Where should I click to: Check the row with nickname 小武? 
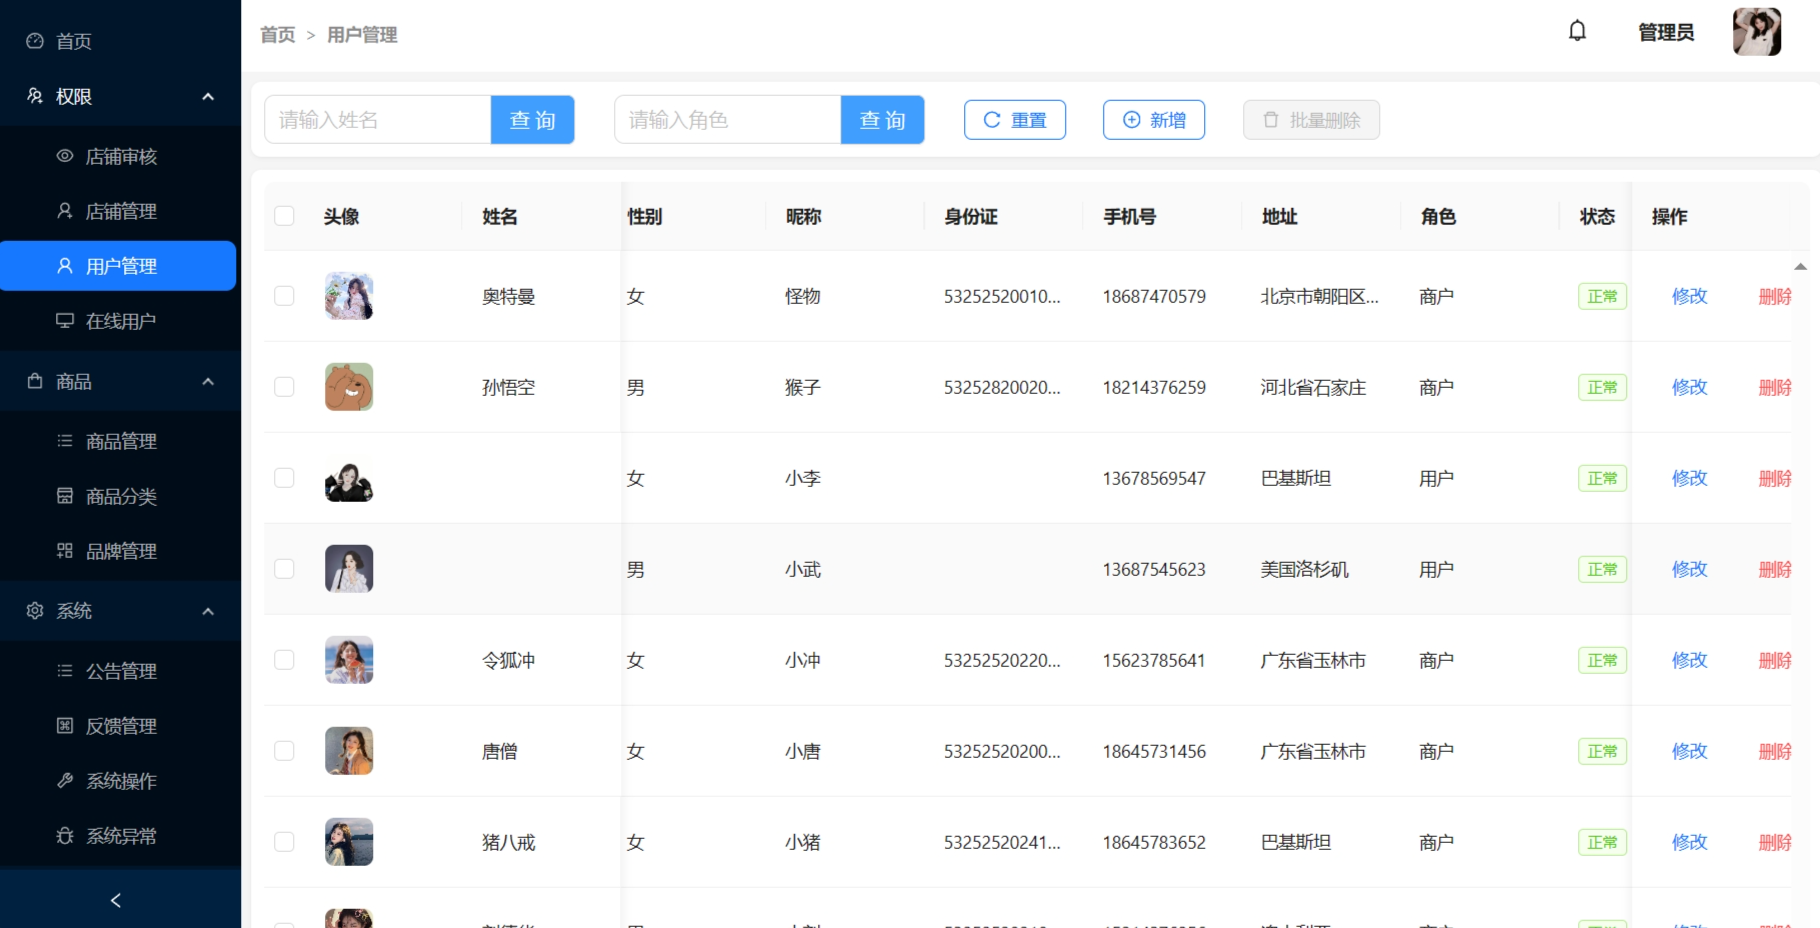[284, 569]
